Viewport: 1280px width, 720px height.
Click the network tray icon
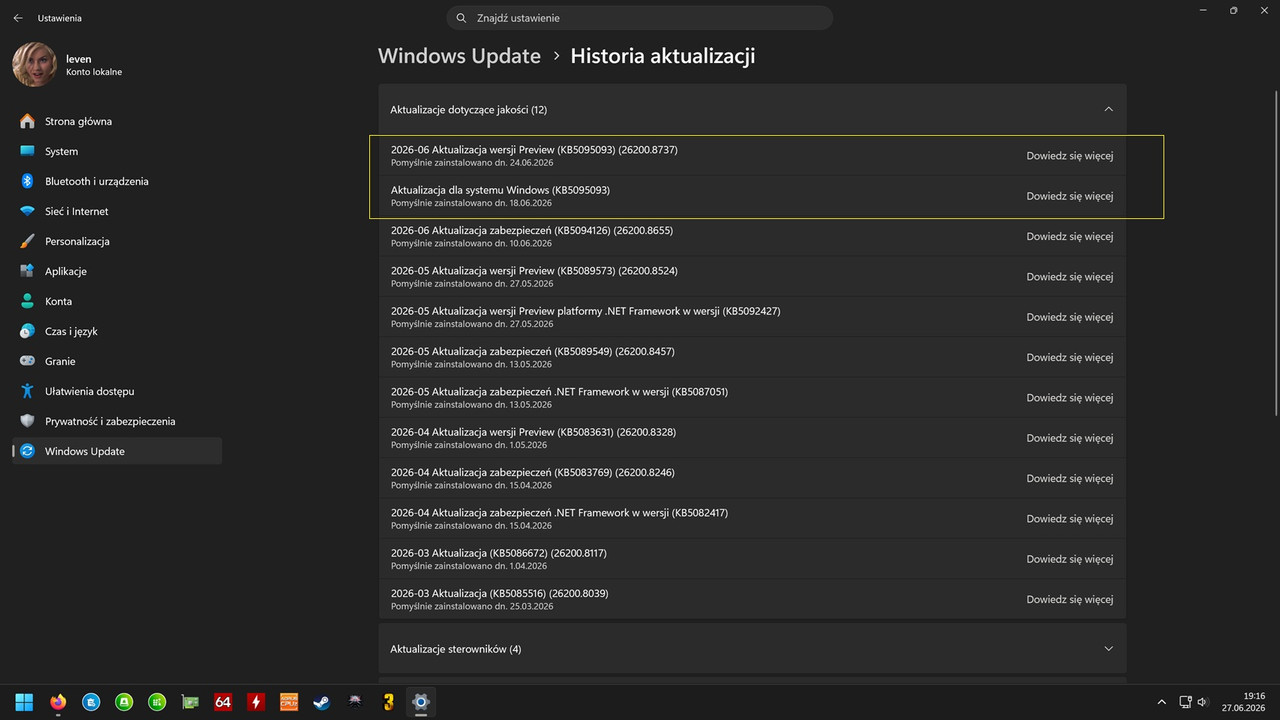(x=1185, y=702)
